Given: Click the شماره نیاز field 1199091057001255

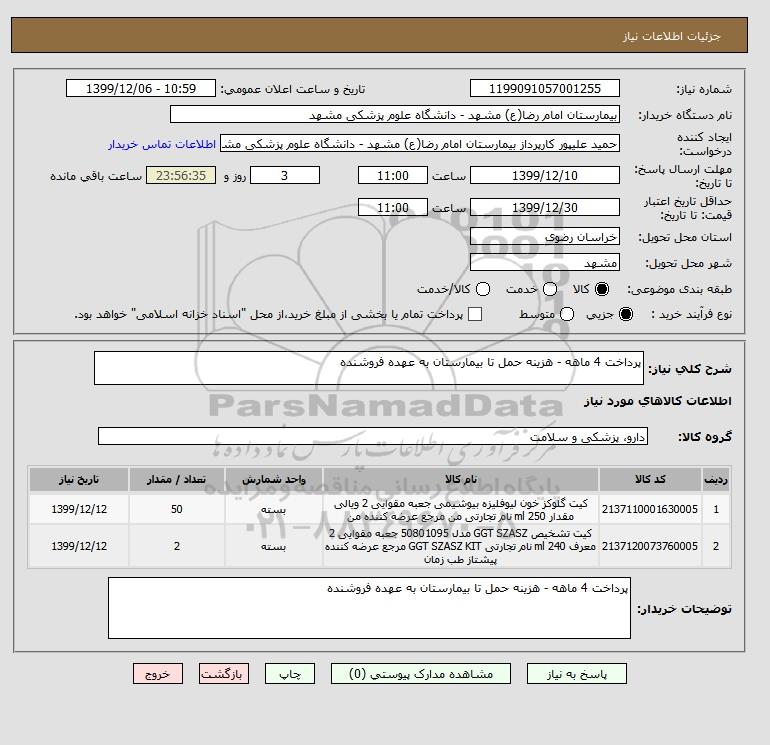Looking at the screenshot, I should click(545, 88).
